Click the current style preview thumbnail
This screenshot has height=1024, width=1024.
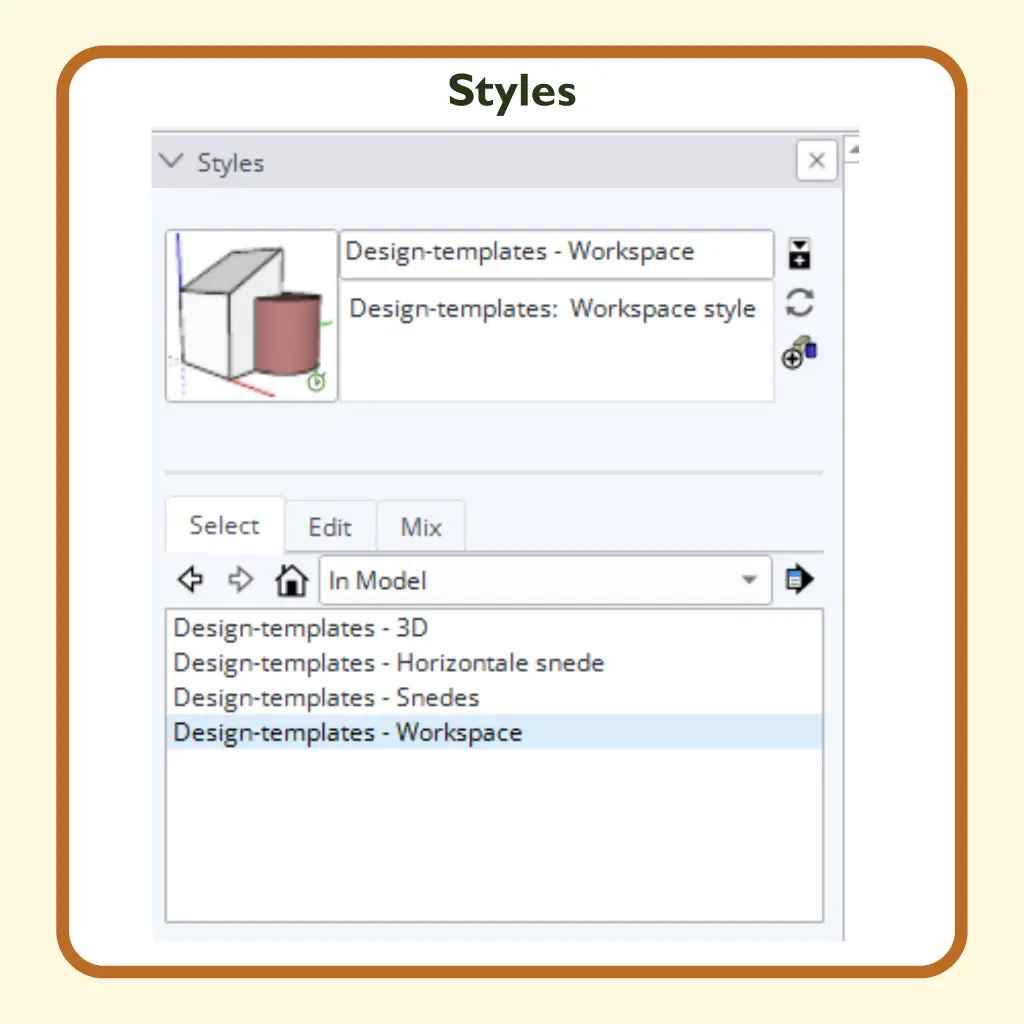[251, 315]
